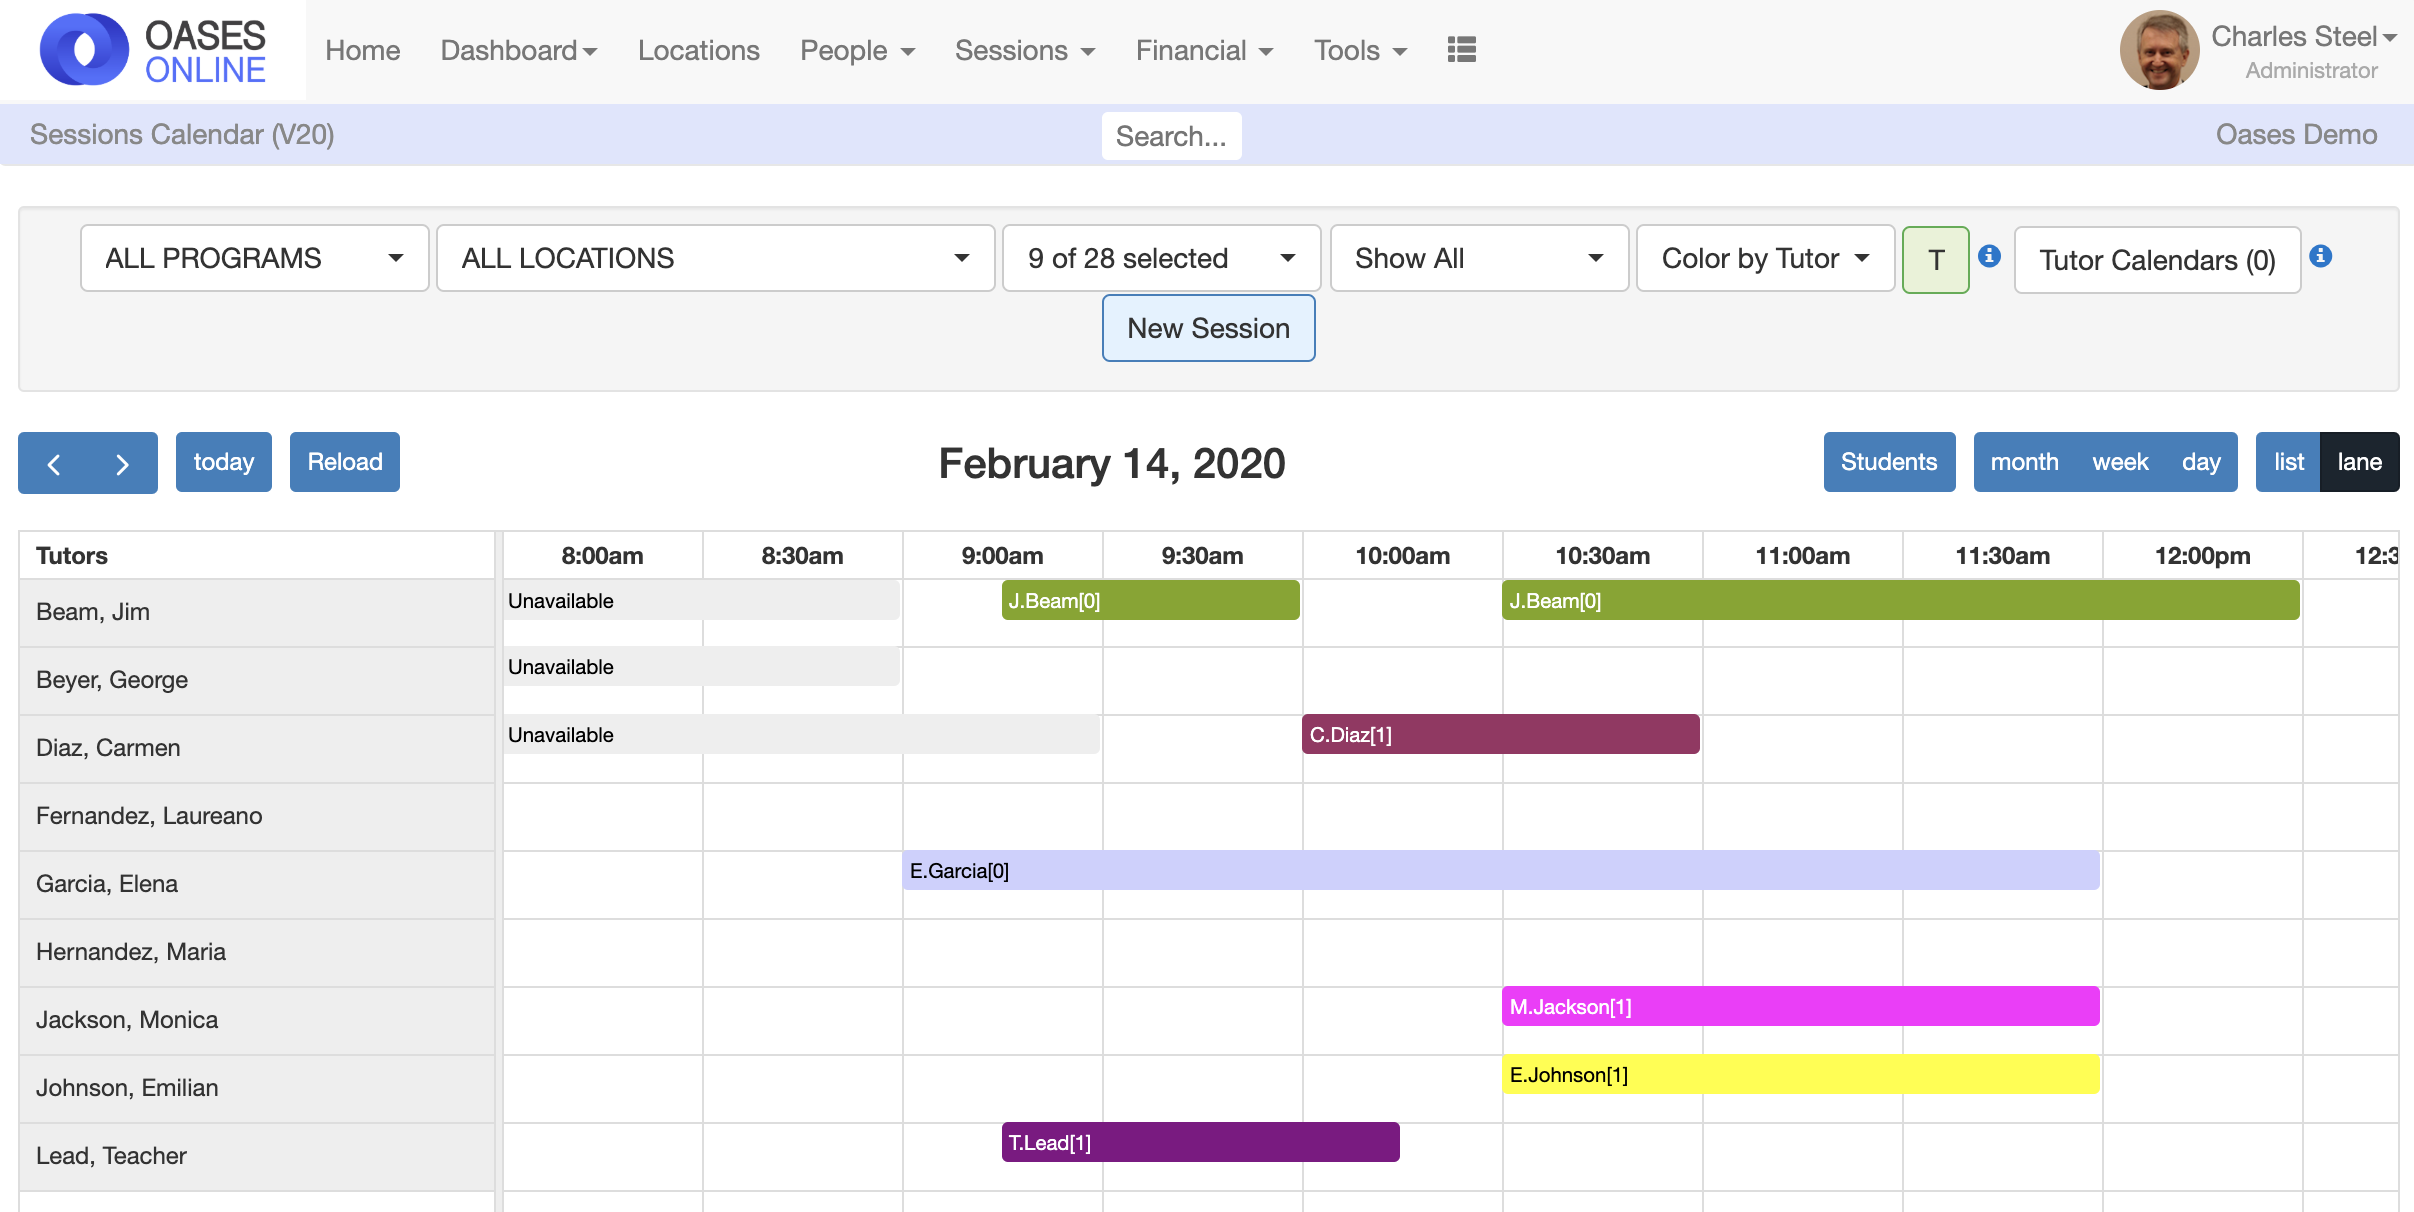Switch to week view

point(2120,462)
